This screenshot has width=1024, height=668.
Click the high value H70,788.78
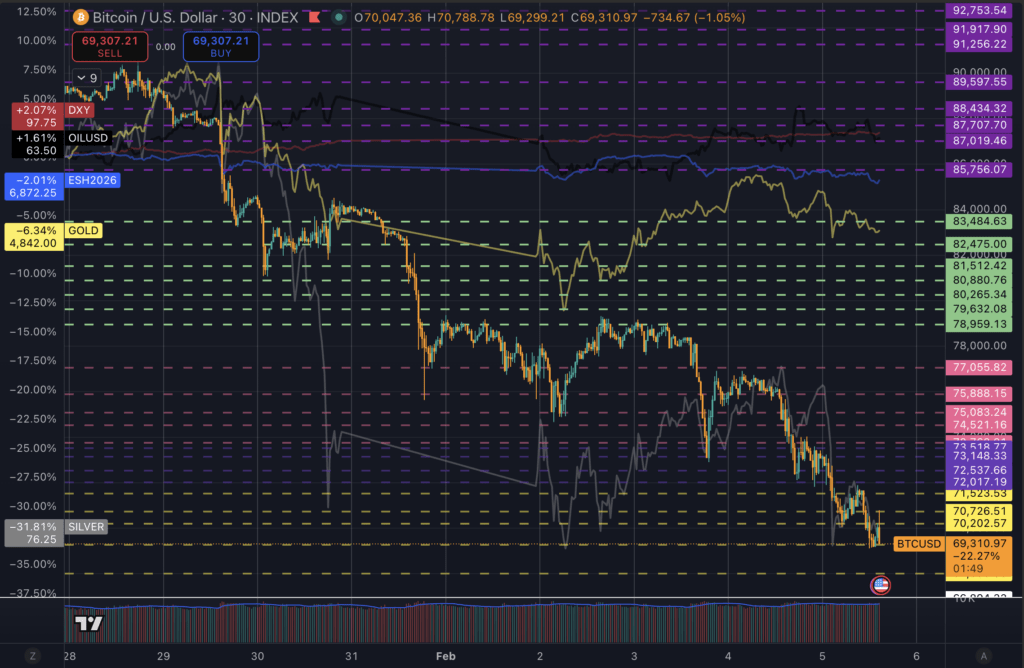461,18
